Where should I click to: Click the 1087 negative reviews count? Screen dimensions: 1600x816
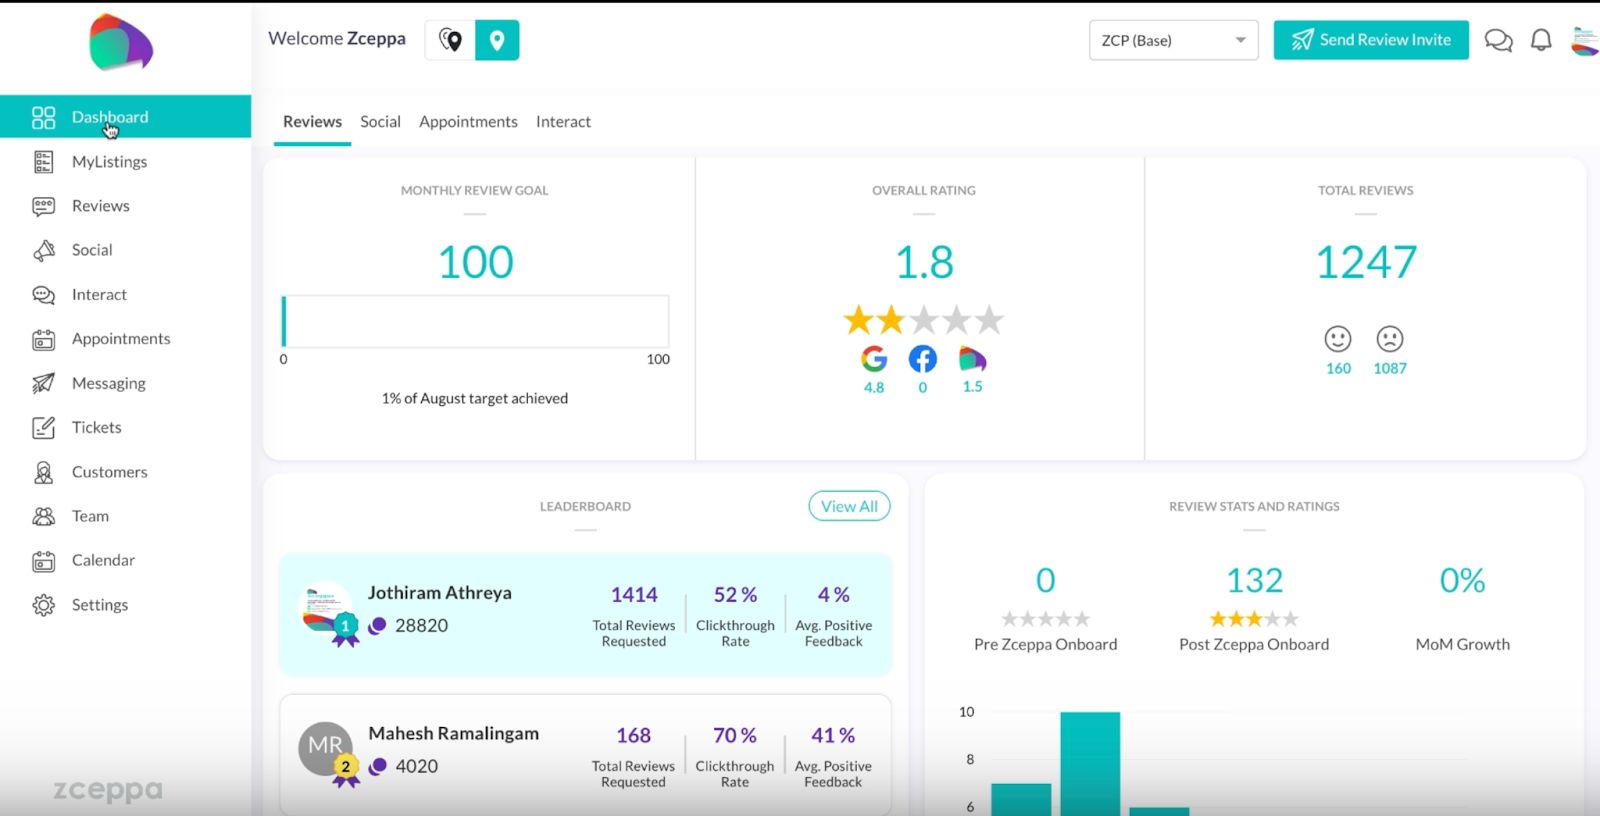[1390, 369]
